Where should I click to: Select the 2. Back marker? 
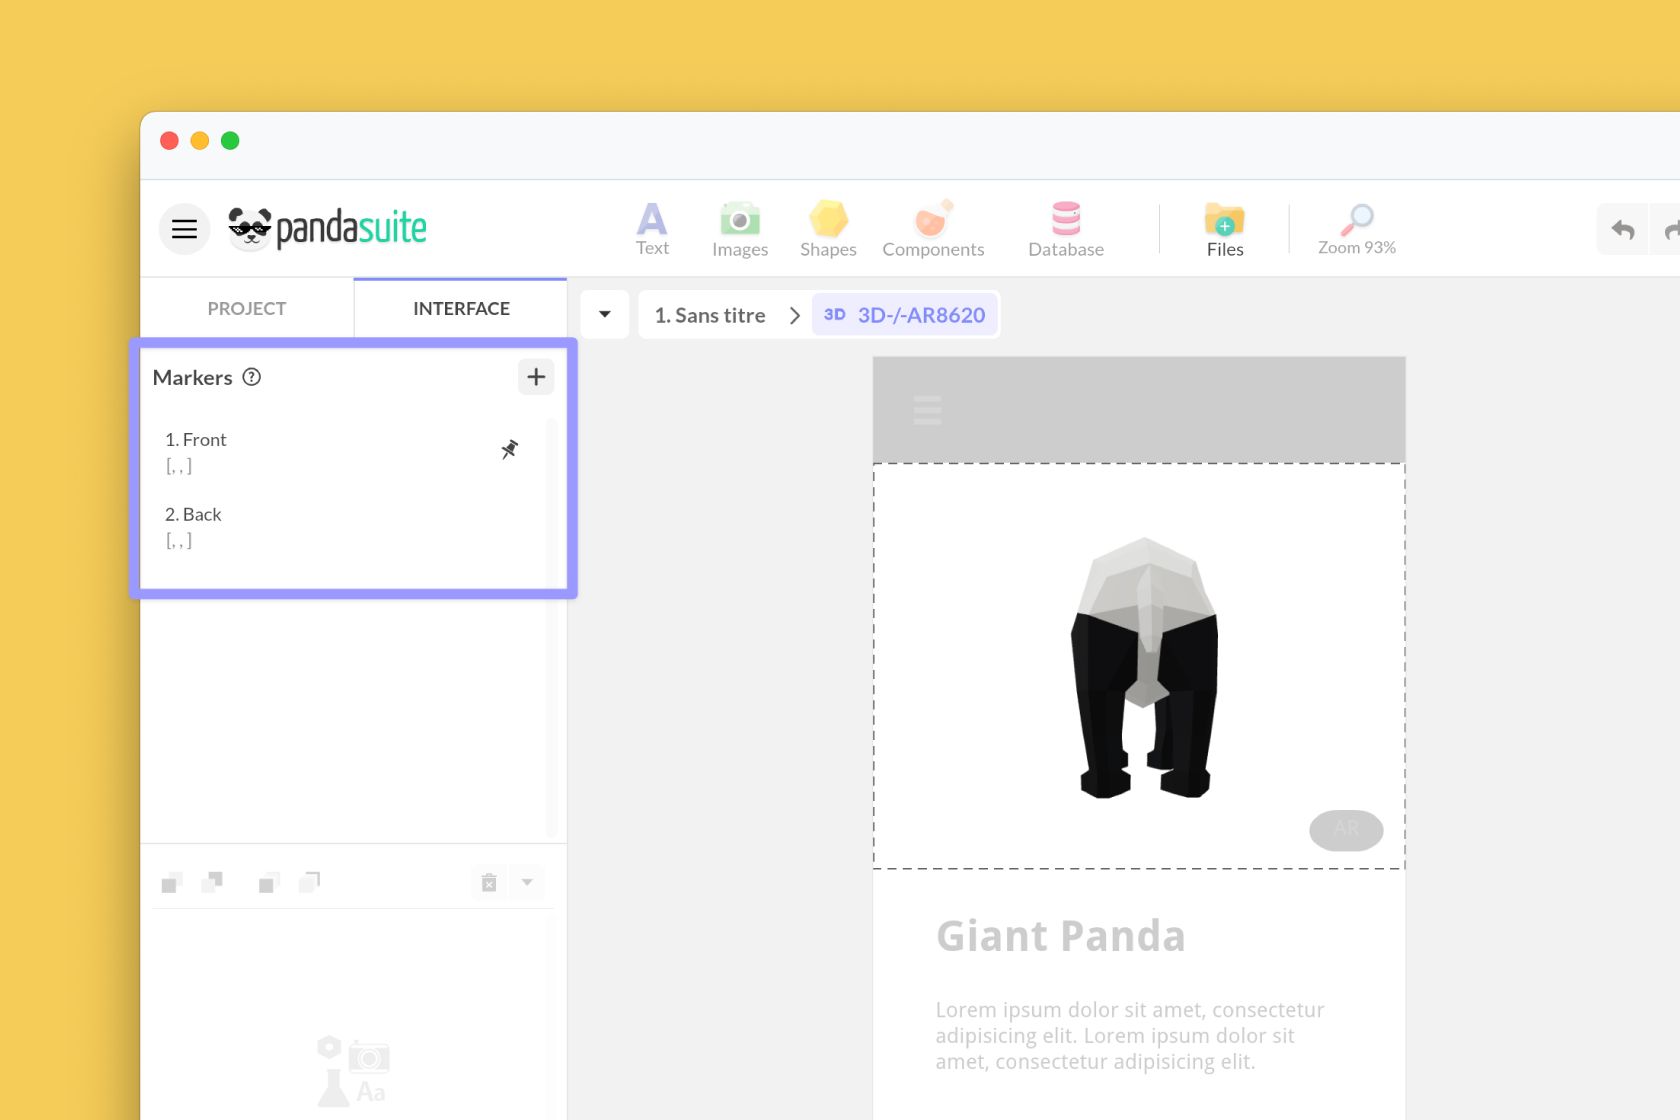click(x=194, y=515)
